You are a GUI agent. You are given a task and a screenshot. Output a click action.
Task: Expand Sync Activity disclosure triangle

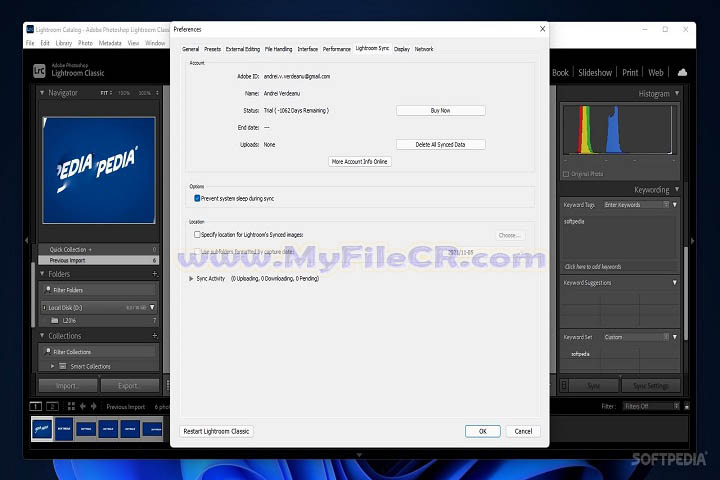coord(191,278)
